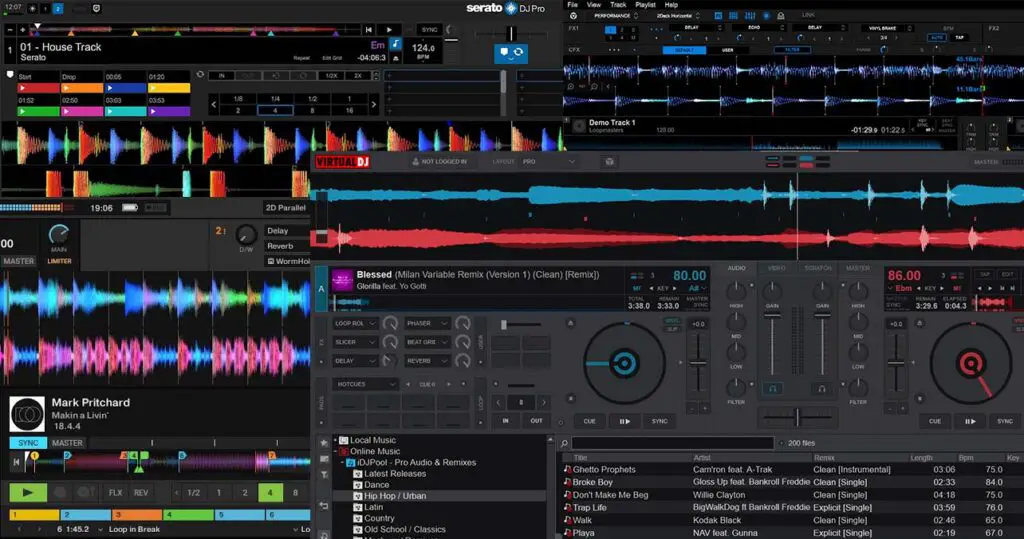Click the Serato waveform zoom-in plus icon
Viewport: 1024px width, 539px height.
22,29
